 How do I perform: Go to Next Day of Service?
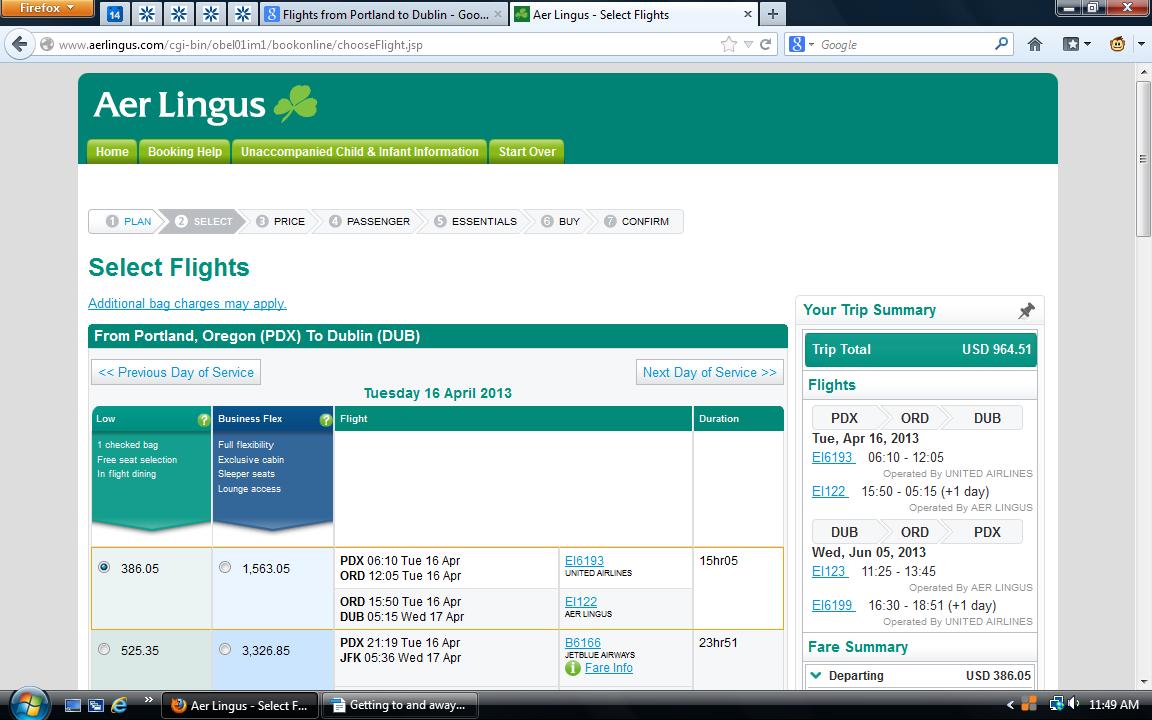tap(709, 372)
